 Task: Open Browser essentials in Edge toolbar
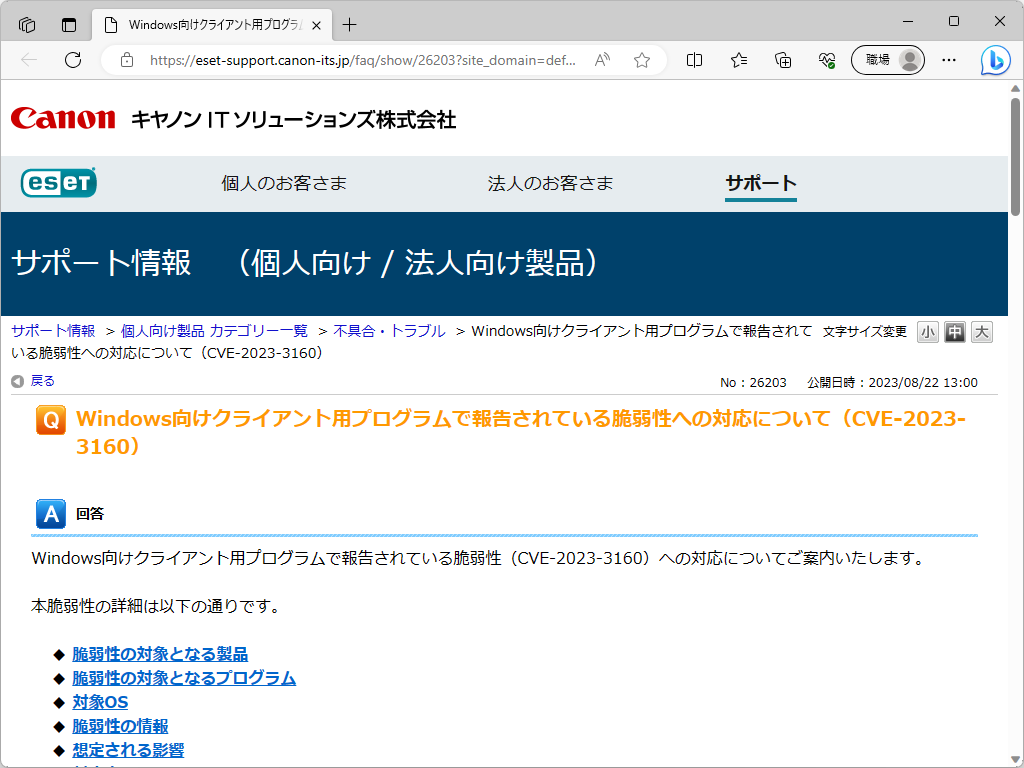coord(826,60)
